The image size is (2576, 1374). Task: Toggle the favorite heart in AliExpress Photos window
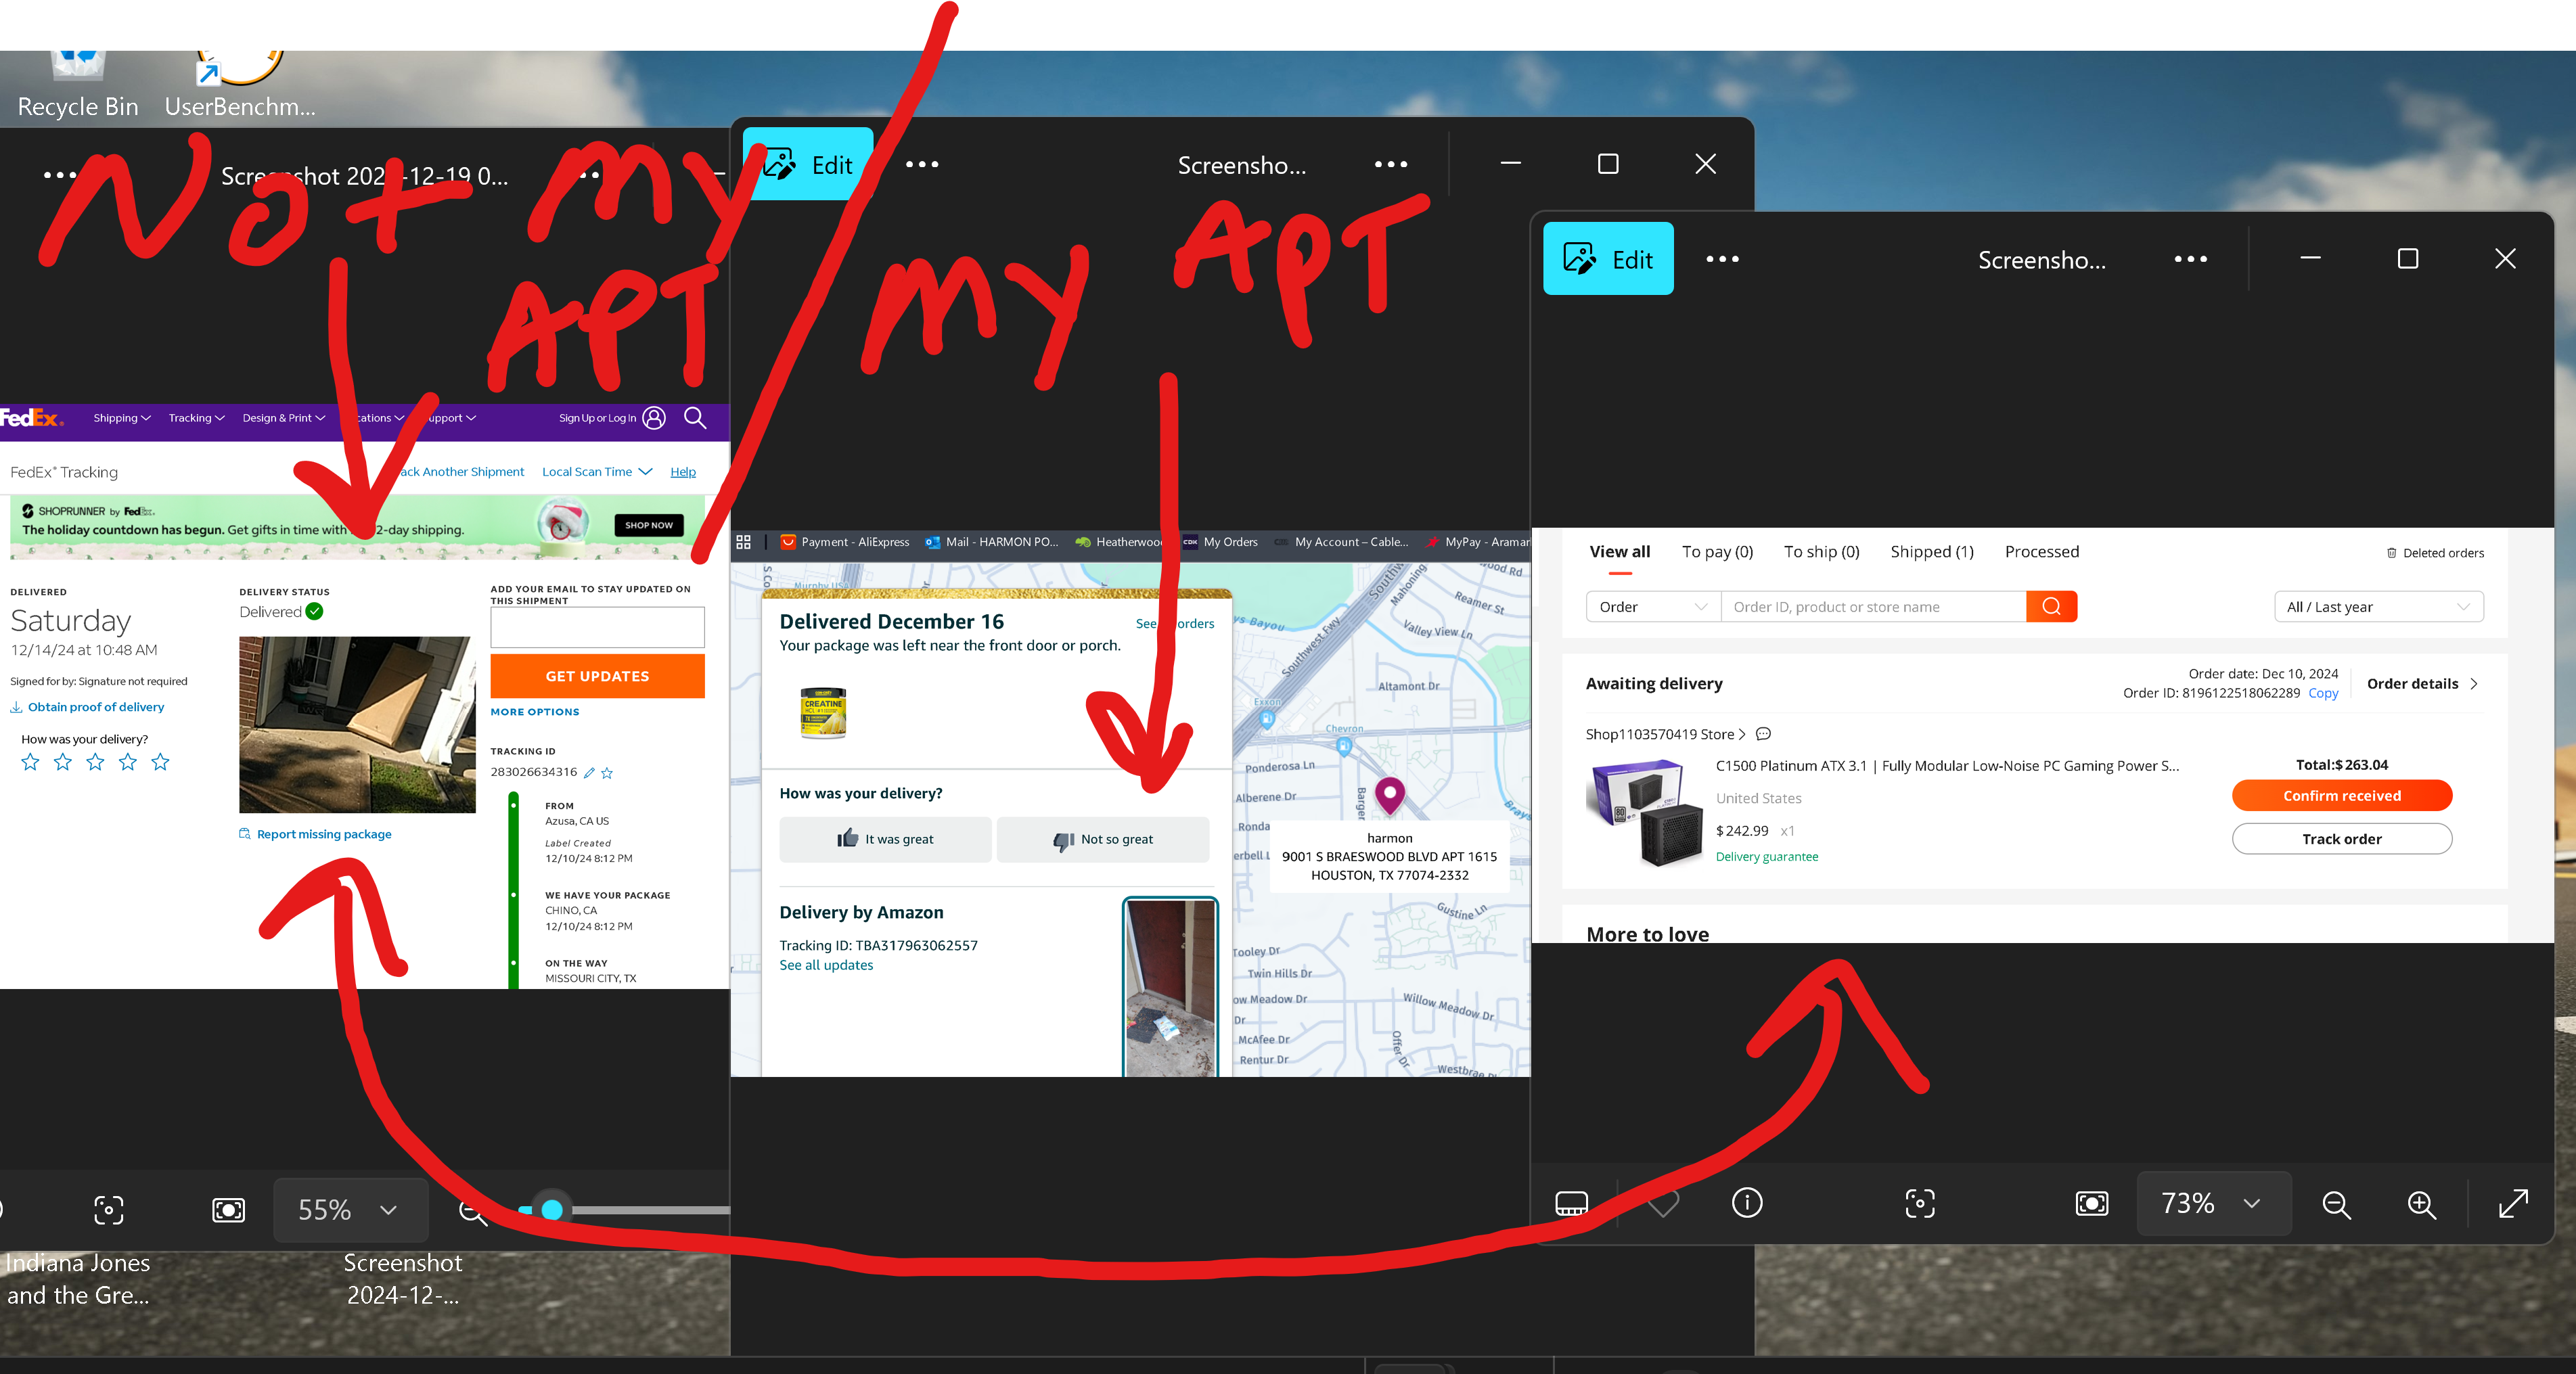tap(1663, 1203)
